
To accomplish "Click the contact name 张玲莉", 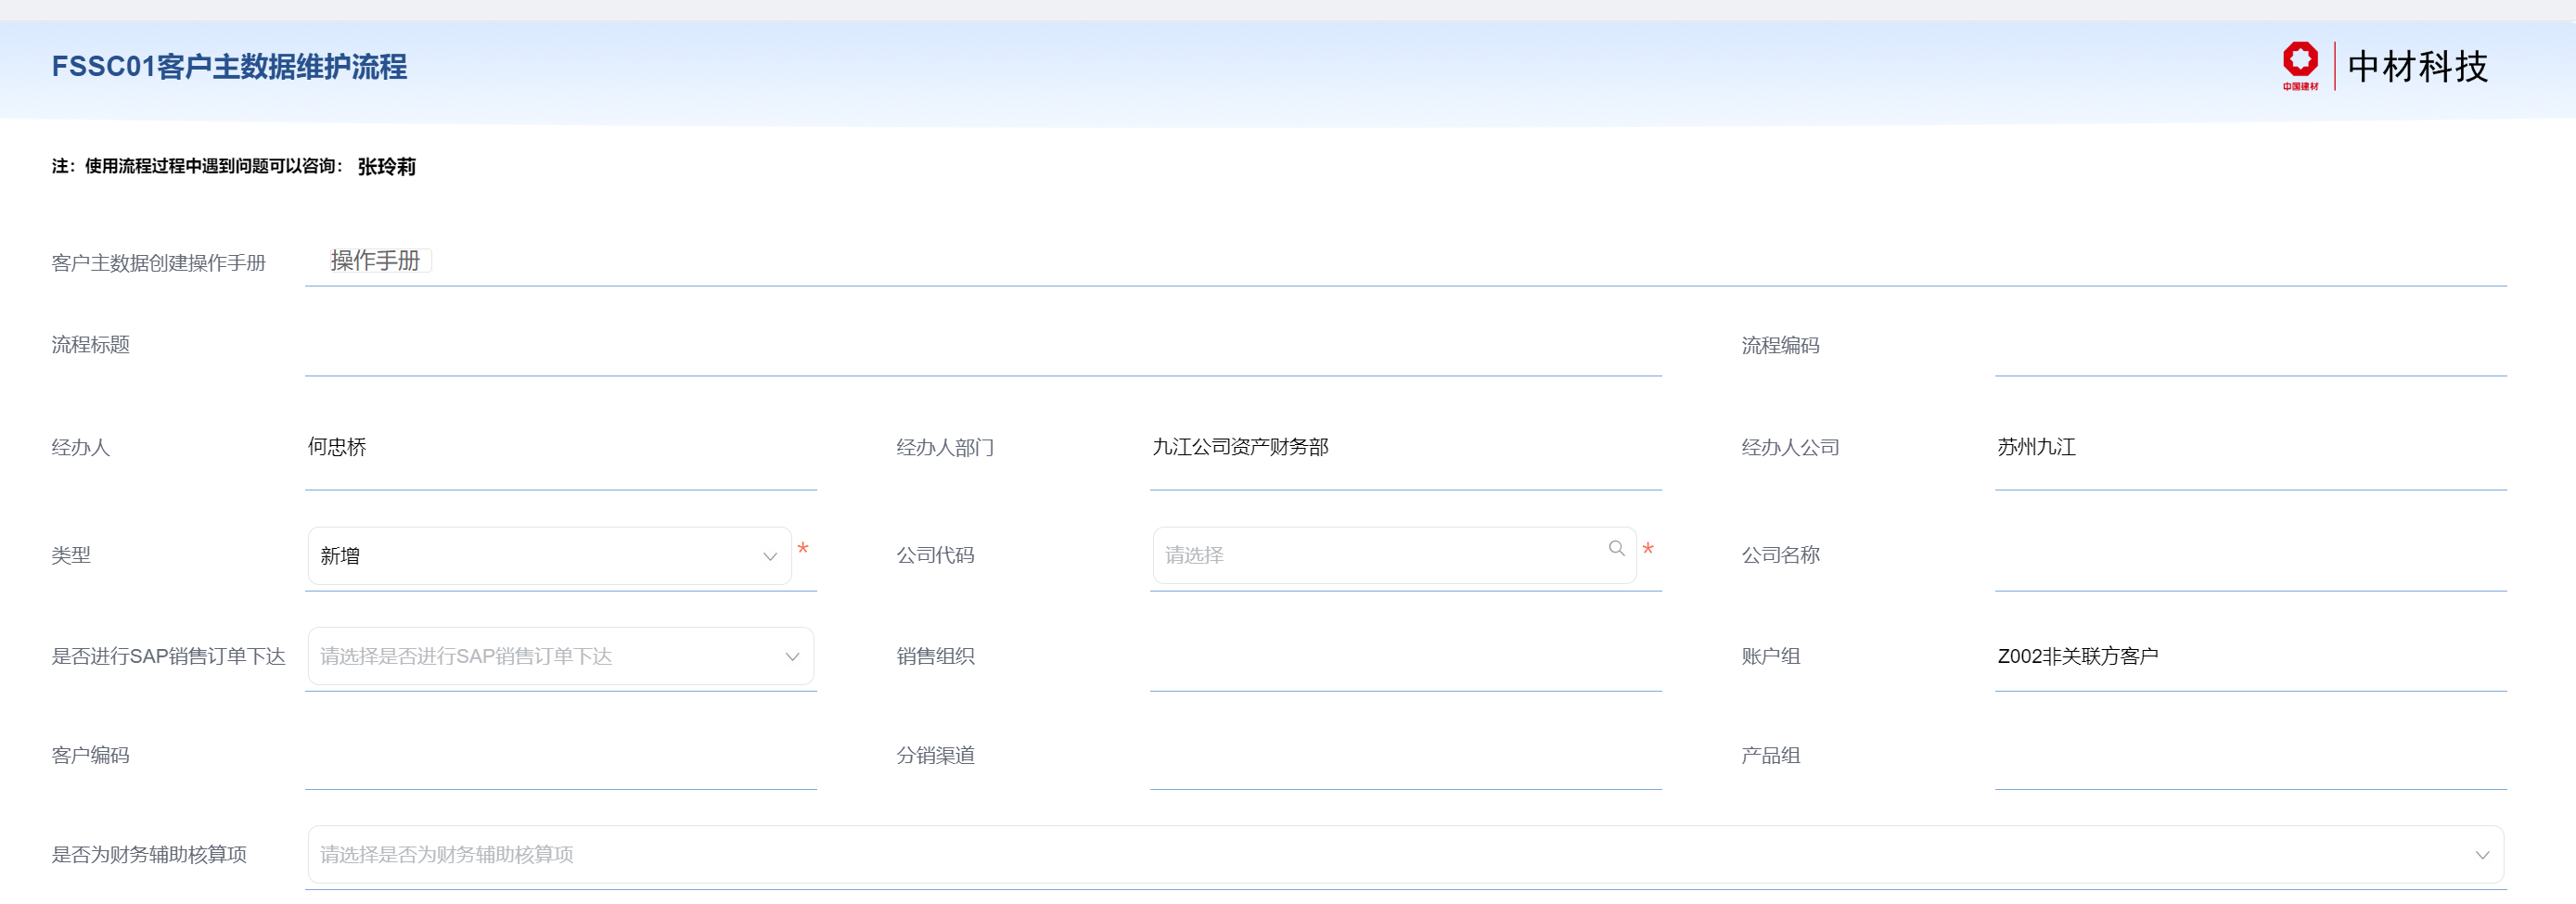I will (x=387, y=166).
